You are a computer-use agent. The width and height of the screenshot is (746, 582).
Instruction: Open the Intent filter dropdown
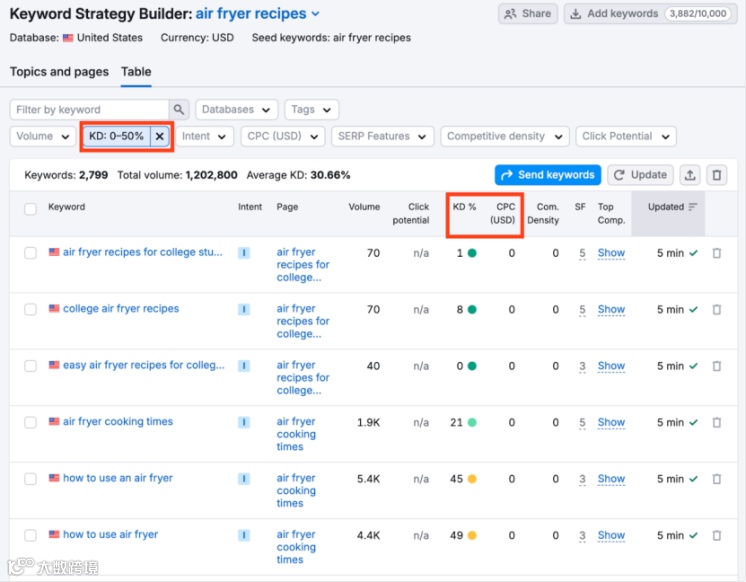pos(204,137)
